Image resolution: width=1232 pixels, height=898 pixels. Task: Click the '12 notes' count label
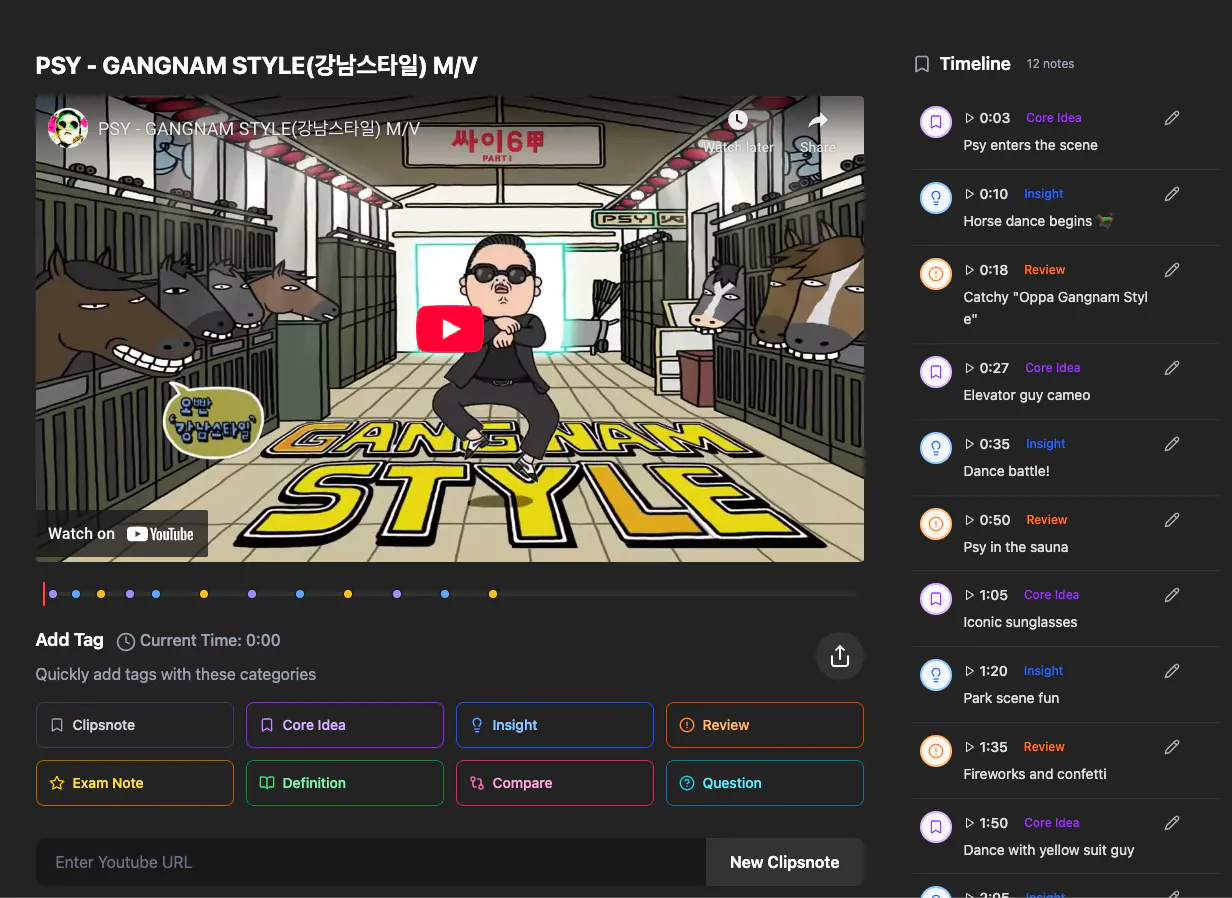[x=1050, y=64]
